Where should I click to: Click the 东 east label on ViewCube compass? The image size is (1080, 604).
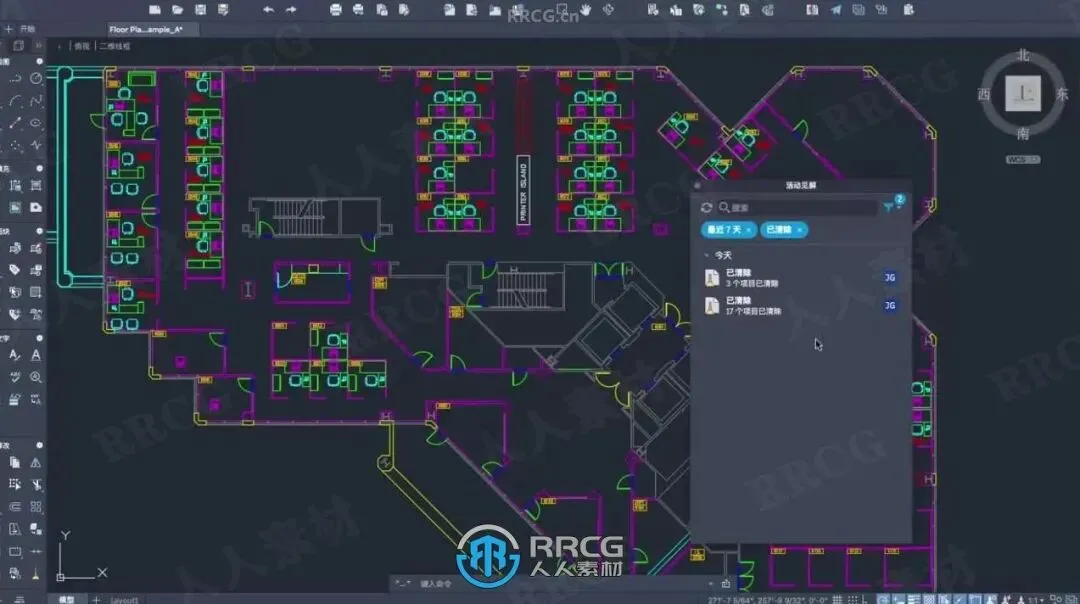(x=1062, y=94)
